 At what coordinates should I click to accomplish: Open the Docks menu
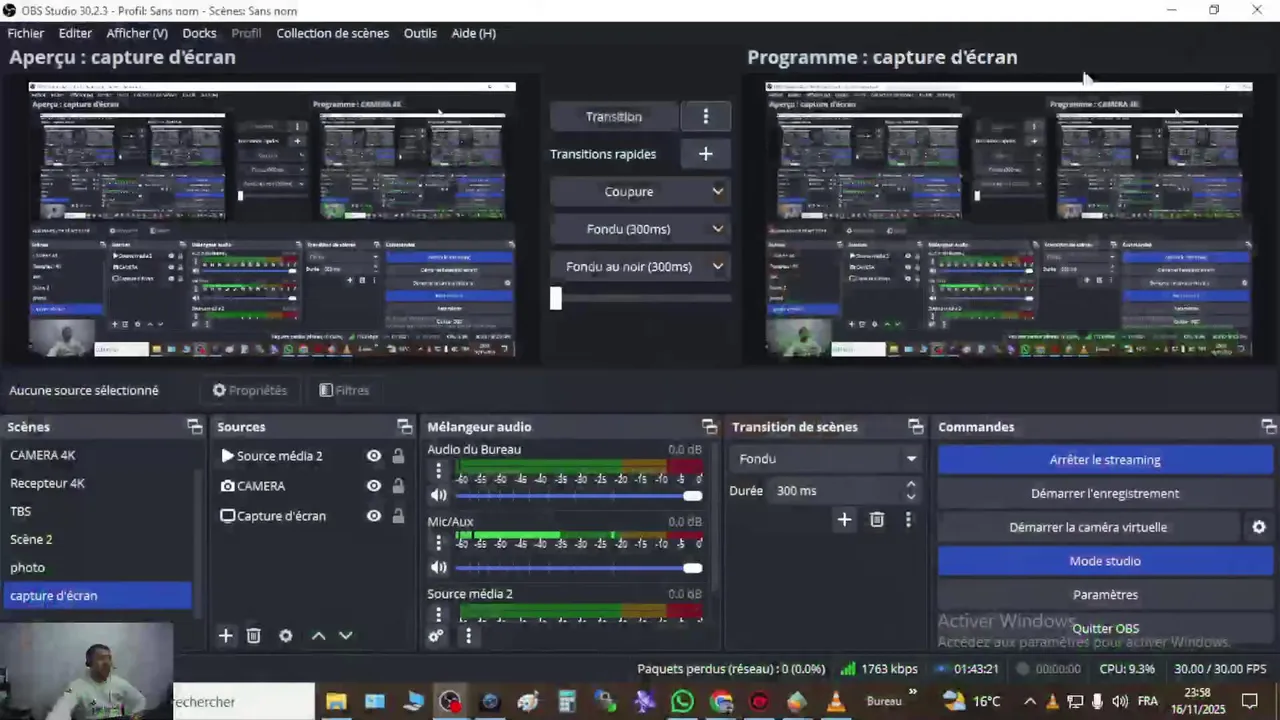point(199,33)
